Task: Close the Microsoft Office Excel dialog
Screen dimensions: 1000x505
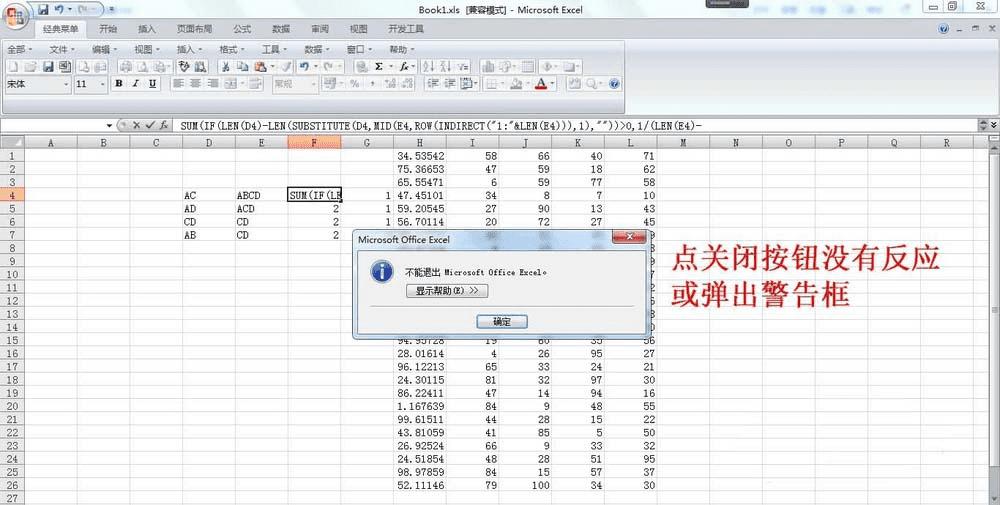Action: (x=629, y=237)
